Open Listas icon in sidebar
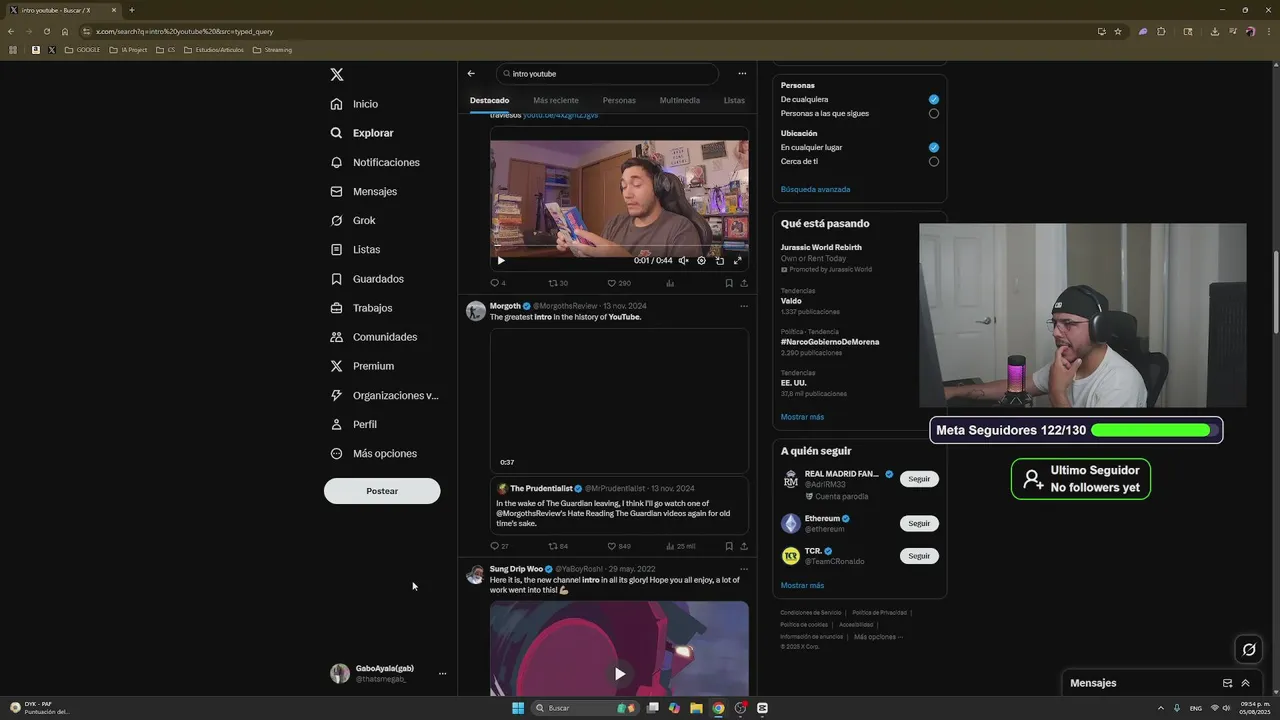The height and width of the screenshot is (720, 1280). coord(337,249)
